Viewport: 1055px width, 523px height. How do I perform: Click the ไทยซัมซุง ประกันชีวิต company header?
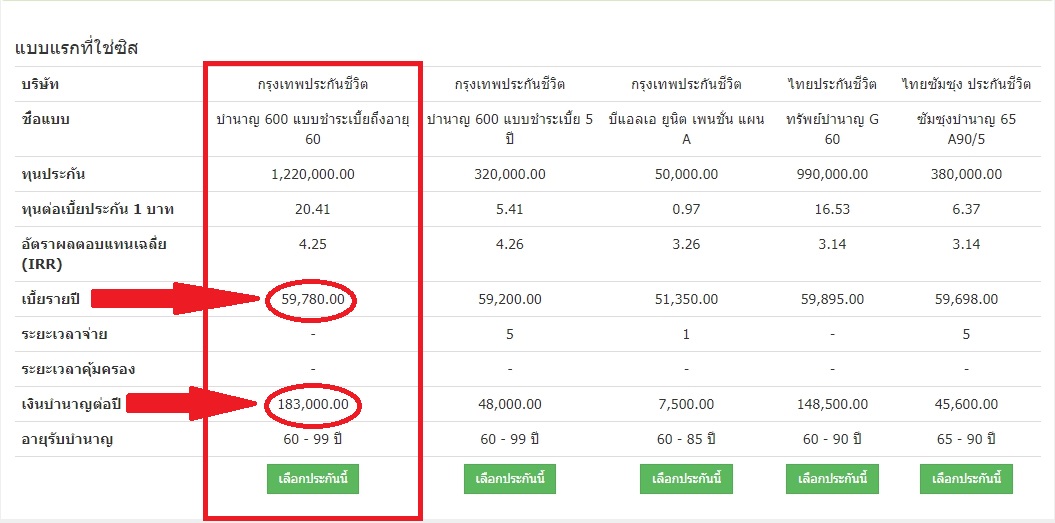[x=966, y=83]
